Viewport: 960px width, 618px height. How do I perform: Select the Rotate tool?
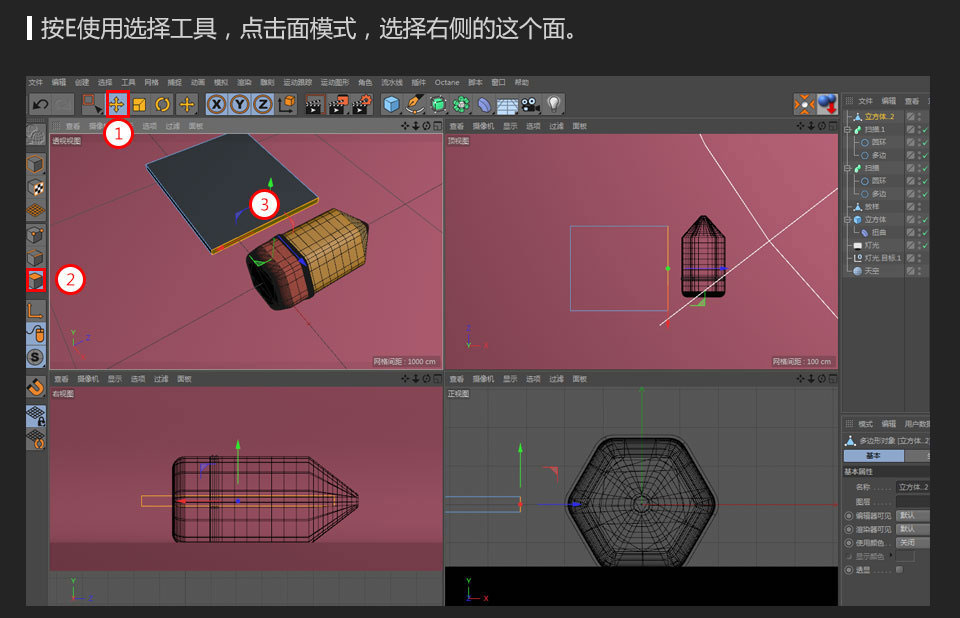click(x=162, y=104)
